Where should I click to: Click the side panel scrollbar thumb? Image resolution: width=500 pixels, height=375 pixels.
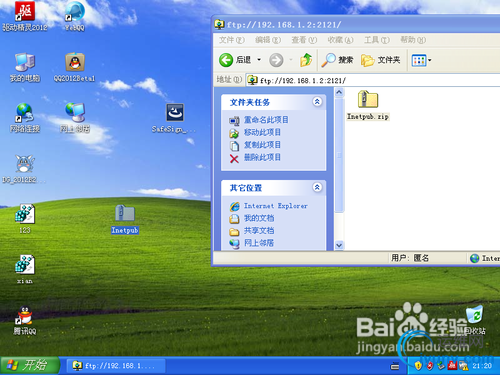[339, 155]
